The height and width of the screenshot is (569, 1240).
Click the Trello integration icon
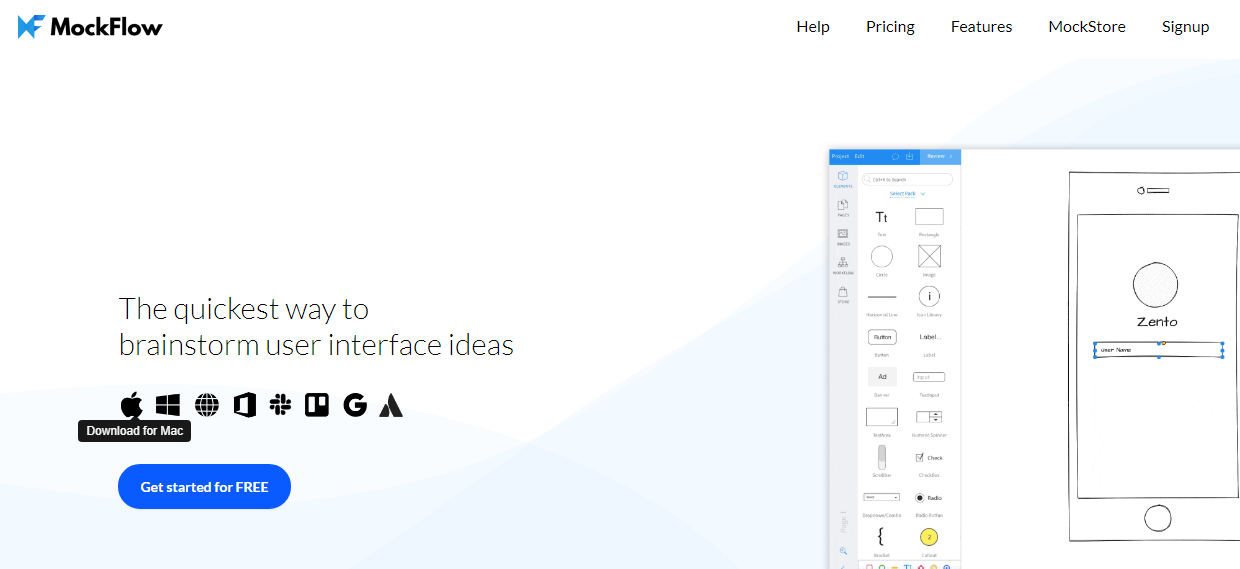coord(317,405)
